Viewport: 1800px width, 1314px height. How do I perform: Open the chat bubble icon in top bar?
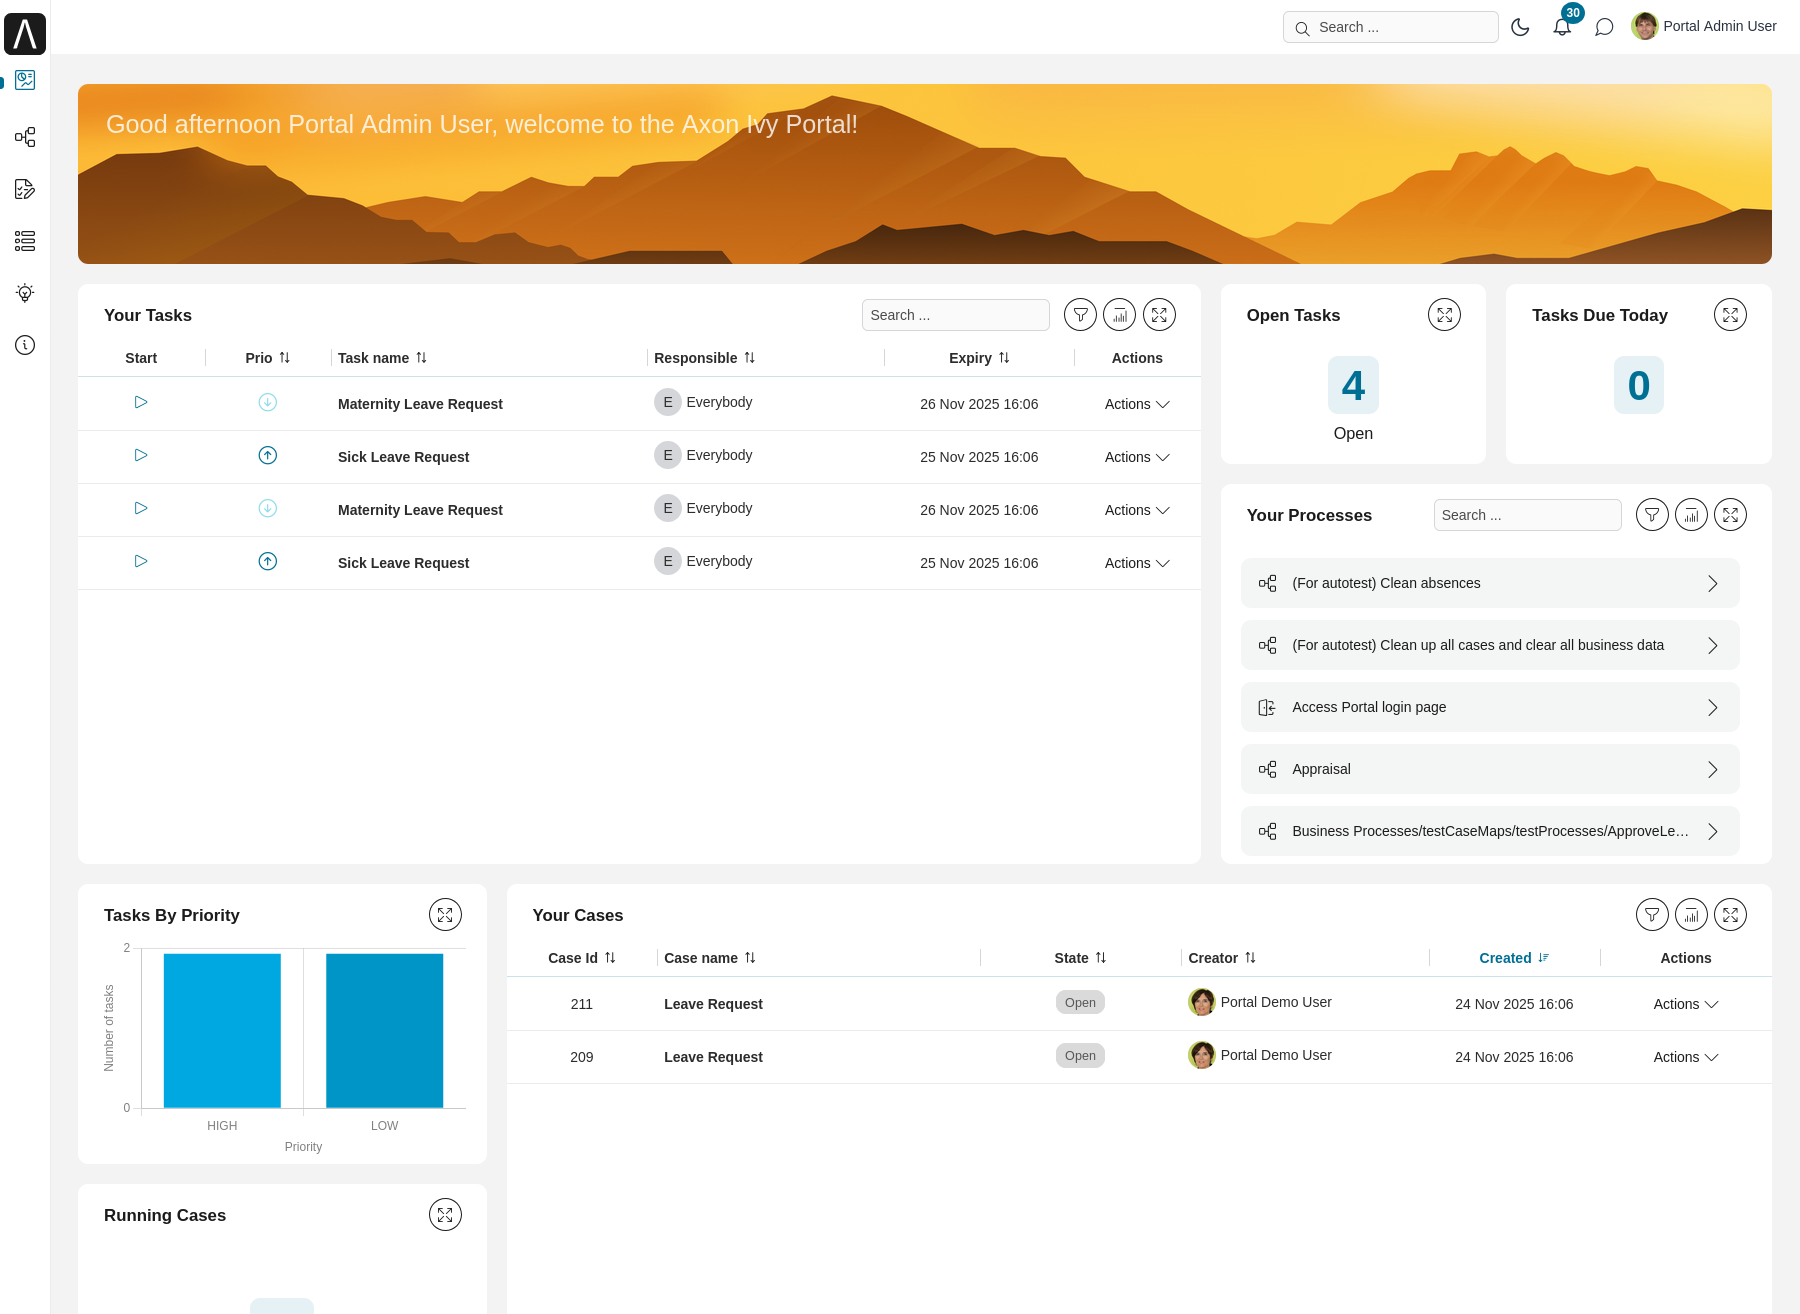coord(1605,27)
